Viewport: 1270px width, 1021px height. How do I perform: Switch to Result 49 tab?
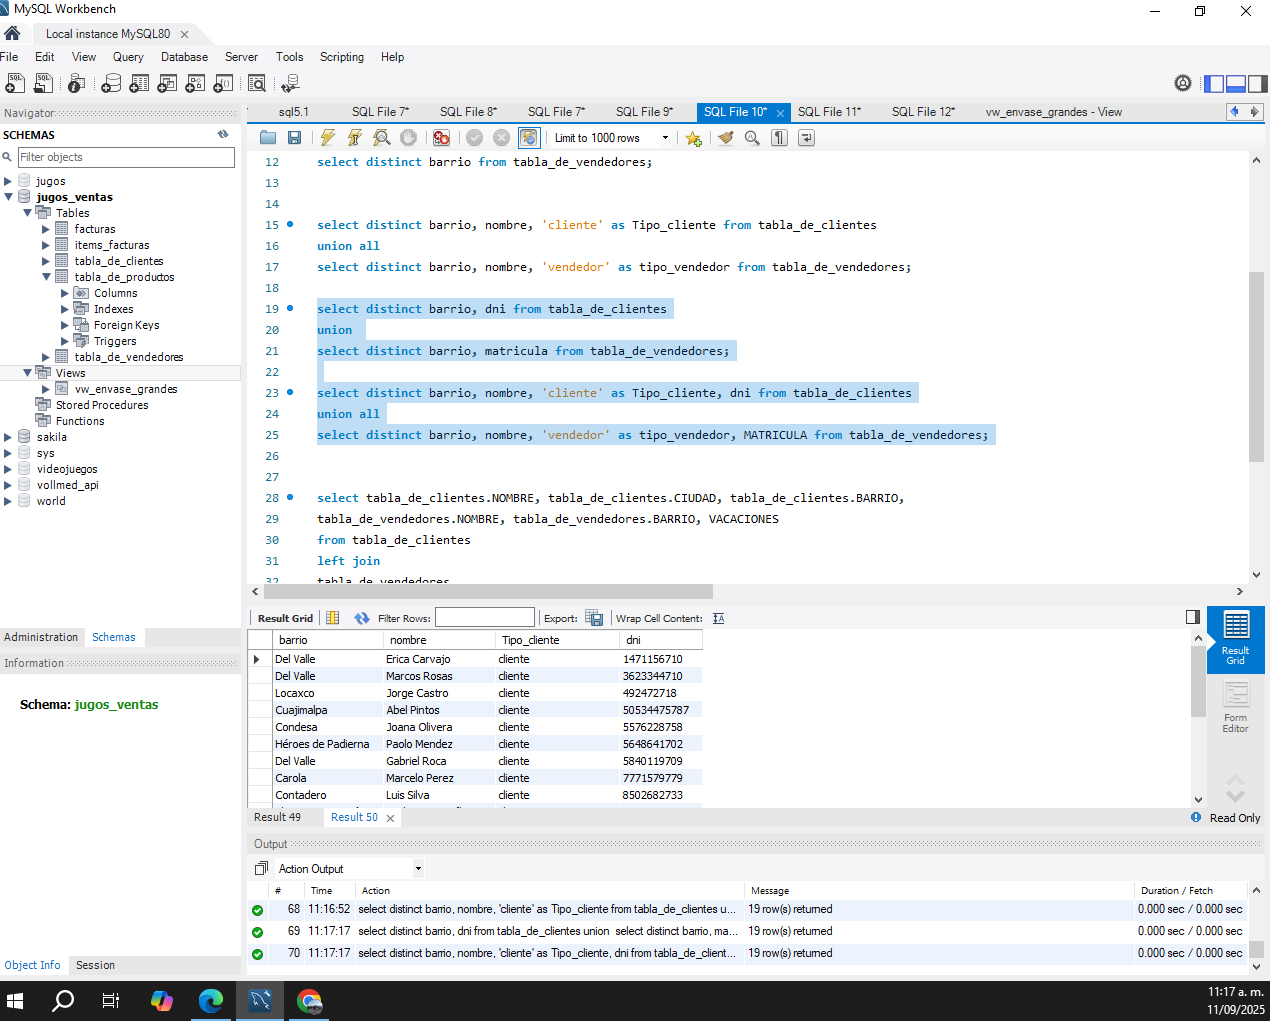(277, 817)
